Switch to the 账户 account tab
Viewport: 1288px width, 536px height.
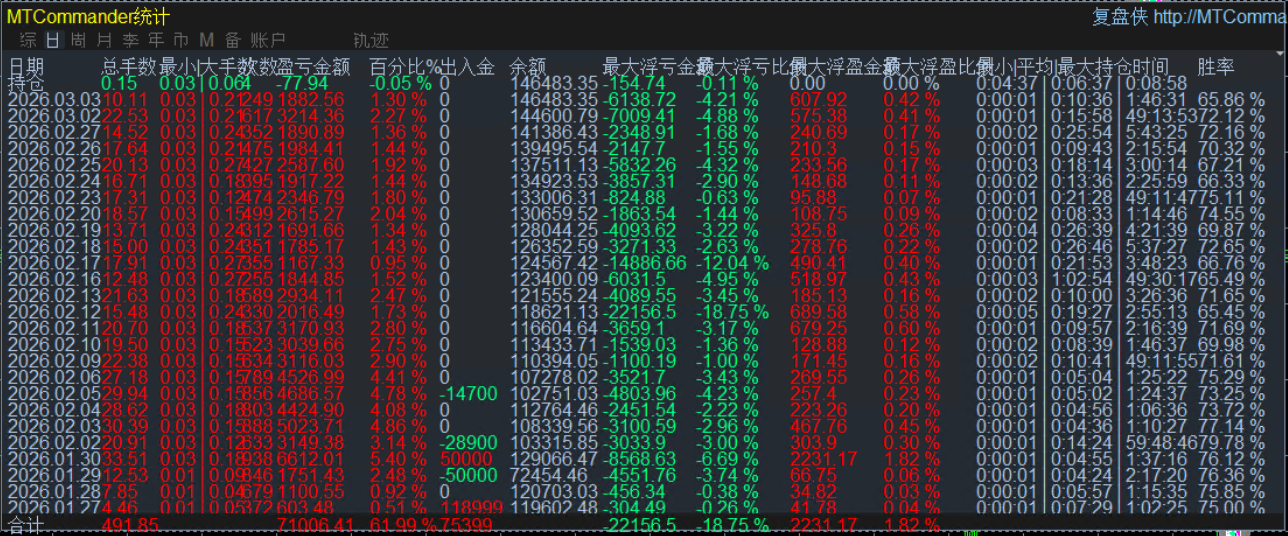coord(268,41)
